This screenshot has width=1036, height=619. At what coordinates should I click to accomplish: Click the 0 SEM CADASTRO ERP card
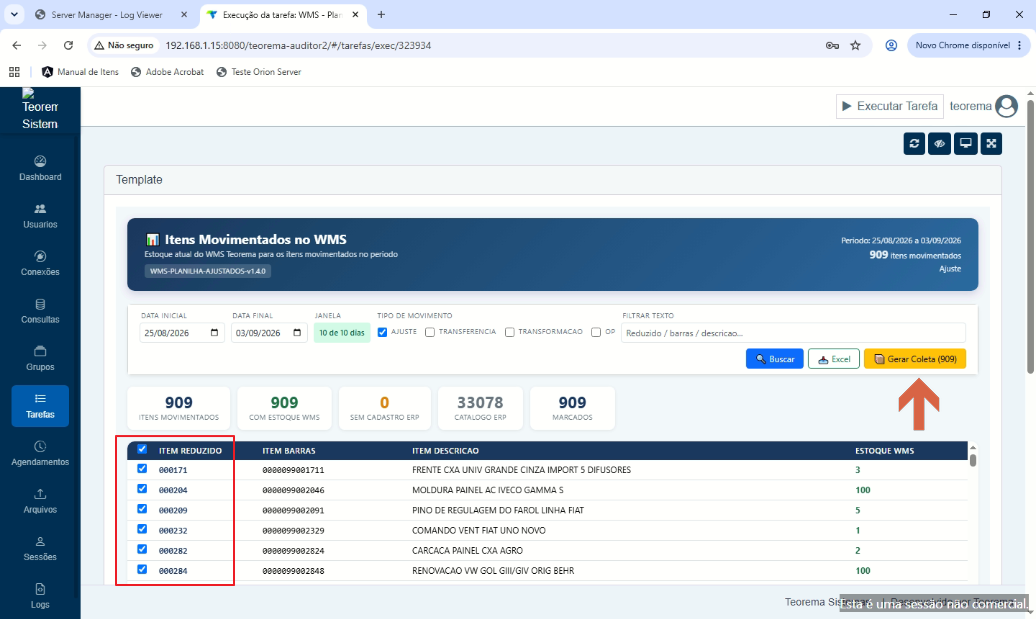pyautogui.click(x=385, y=408)
